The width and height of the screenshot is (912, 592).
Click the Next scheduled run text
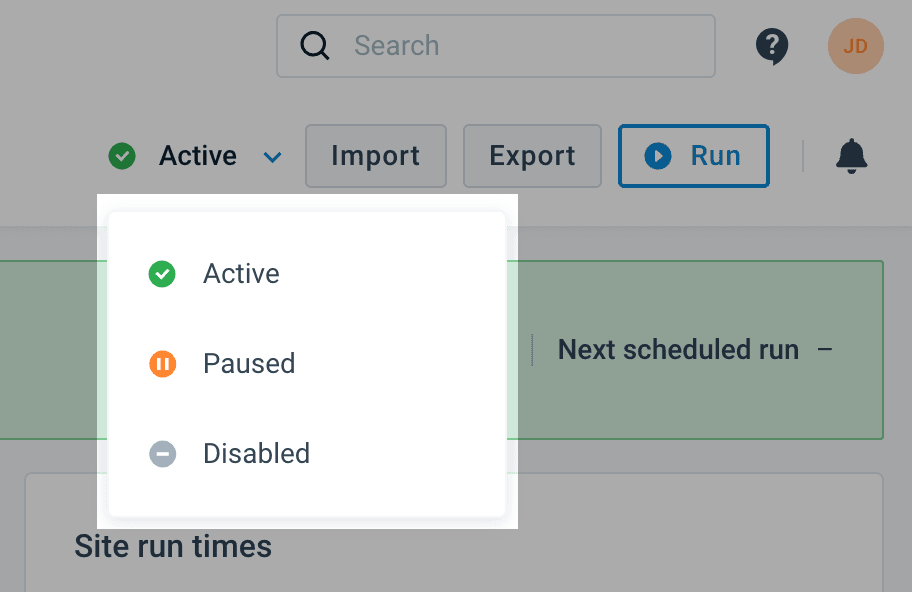(x=678, y=350)
